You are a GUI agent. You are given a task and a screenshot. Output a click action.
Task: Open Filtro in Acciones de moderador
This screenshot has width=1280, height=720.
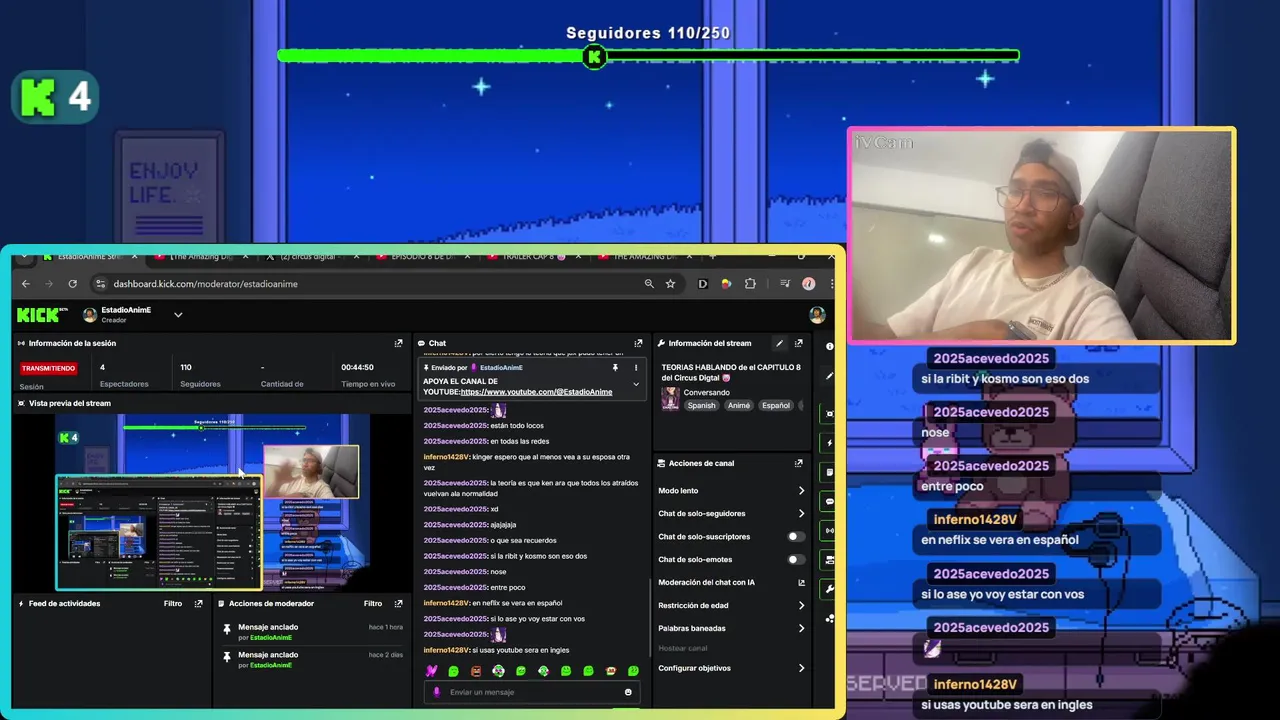coord(373,603)
